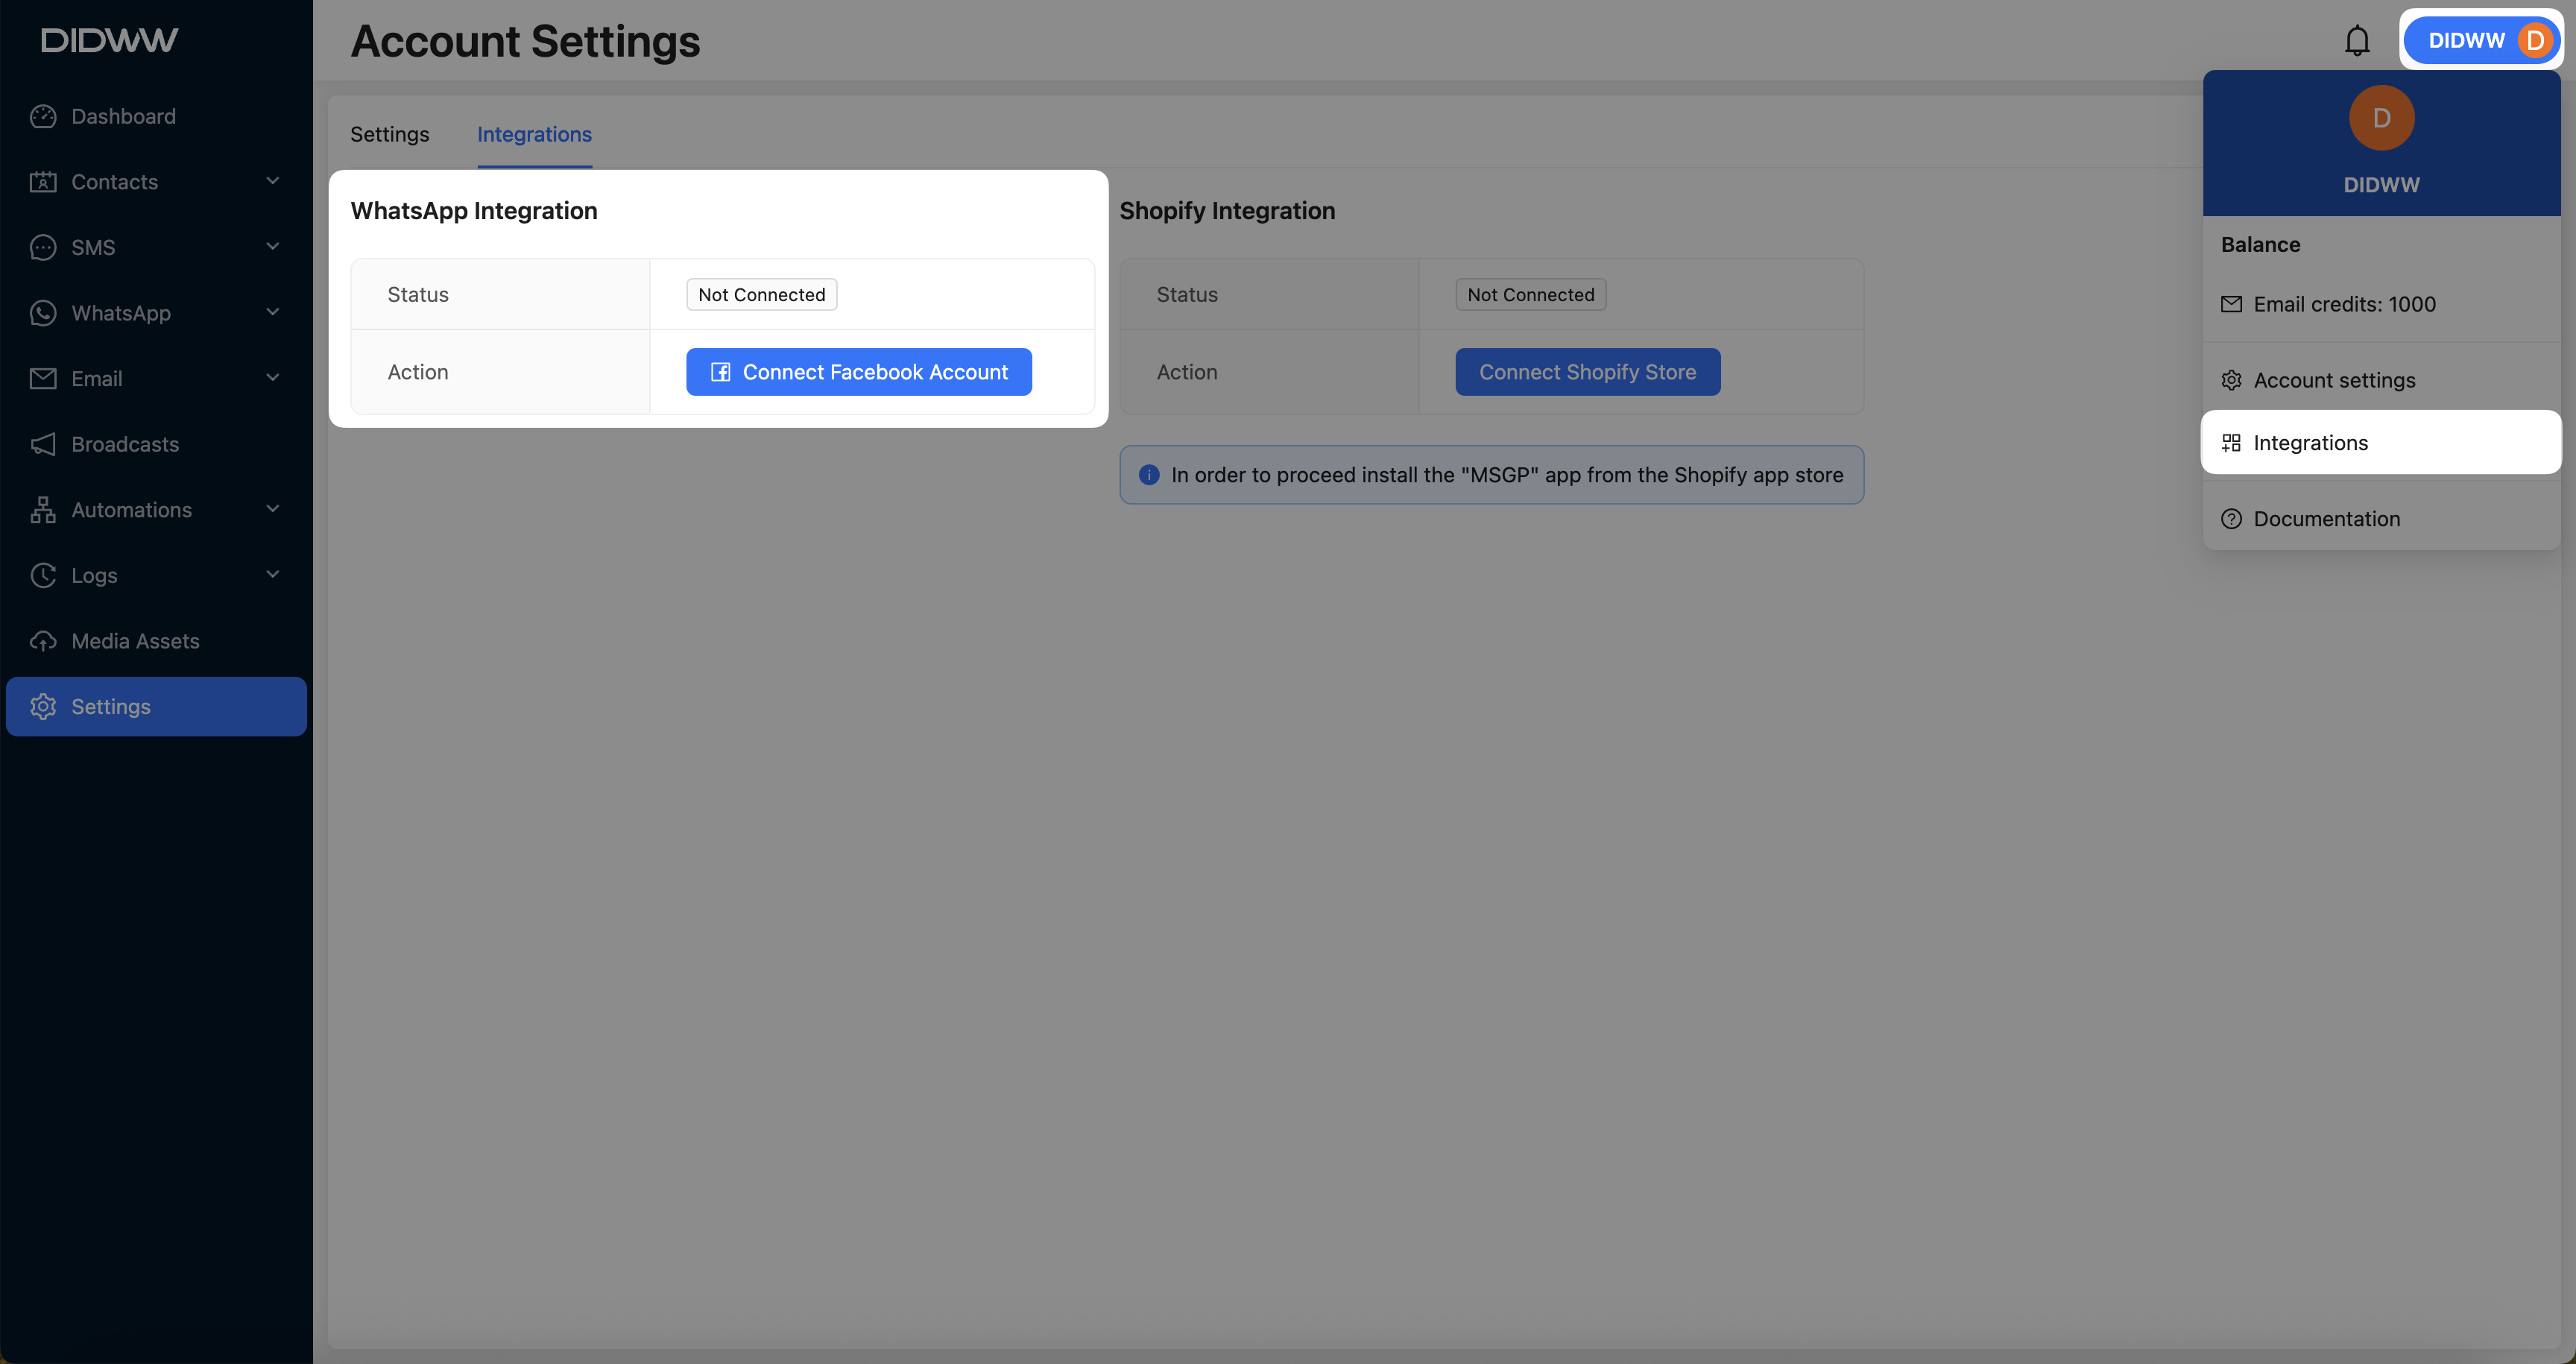Click the Logs clock icon
2576x1364 pixels.
pyautogui.click(x=43, y=575)
